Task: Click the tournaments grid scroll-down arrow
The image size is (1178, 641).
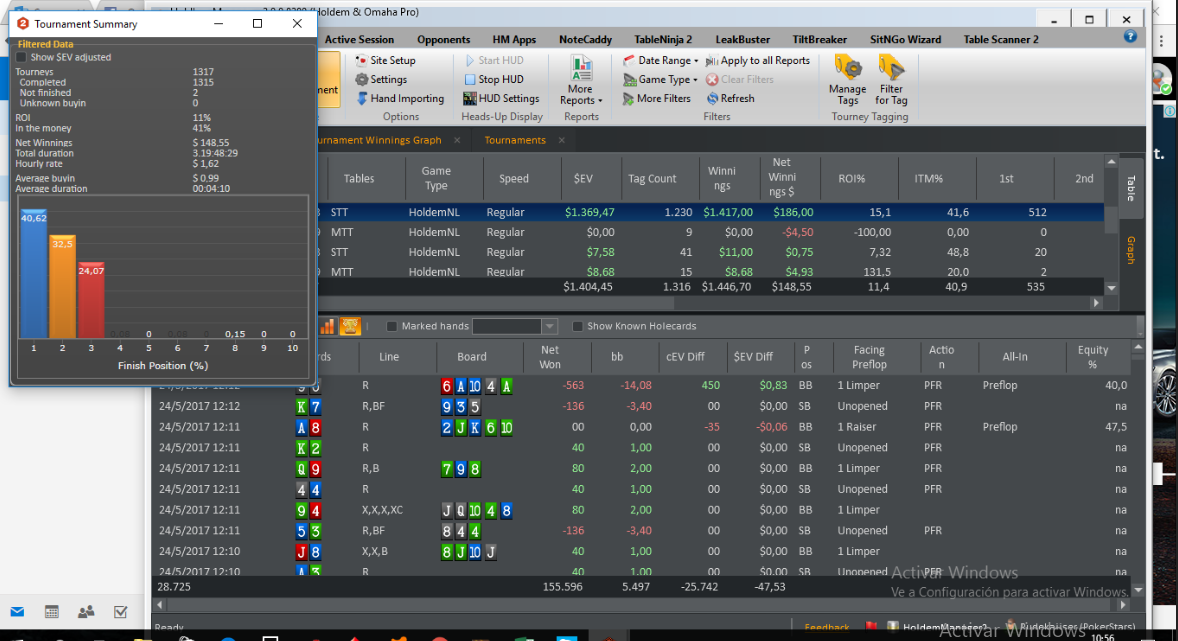Action: point(1111,289)
